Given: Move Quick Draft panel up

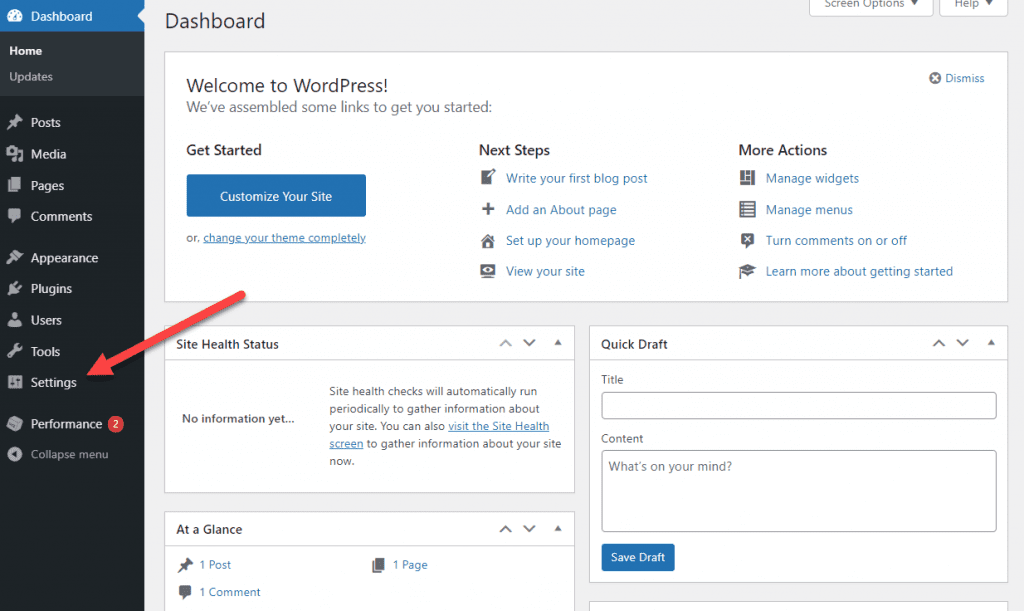Looking at the screenshot, I should coord(938,343).
